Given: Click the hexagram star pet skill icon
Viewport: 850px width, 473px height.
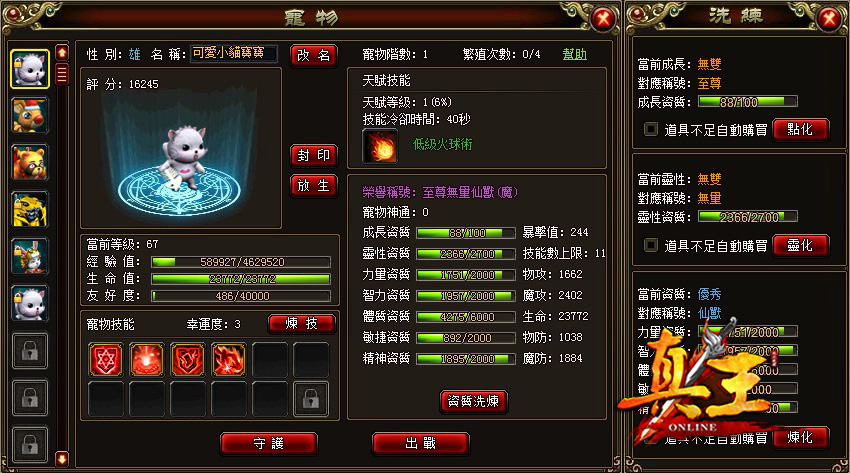Looking at the screenshot, I should coord(106,359).
